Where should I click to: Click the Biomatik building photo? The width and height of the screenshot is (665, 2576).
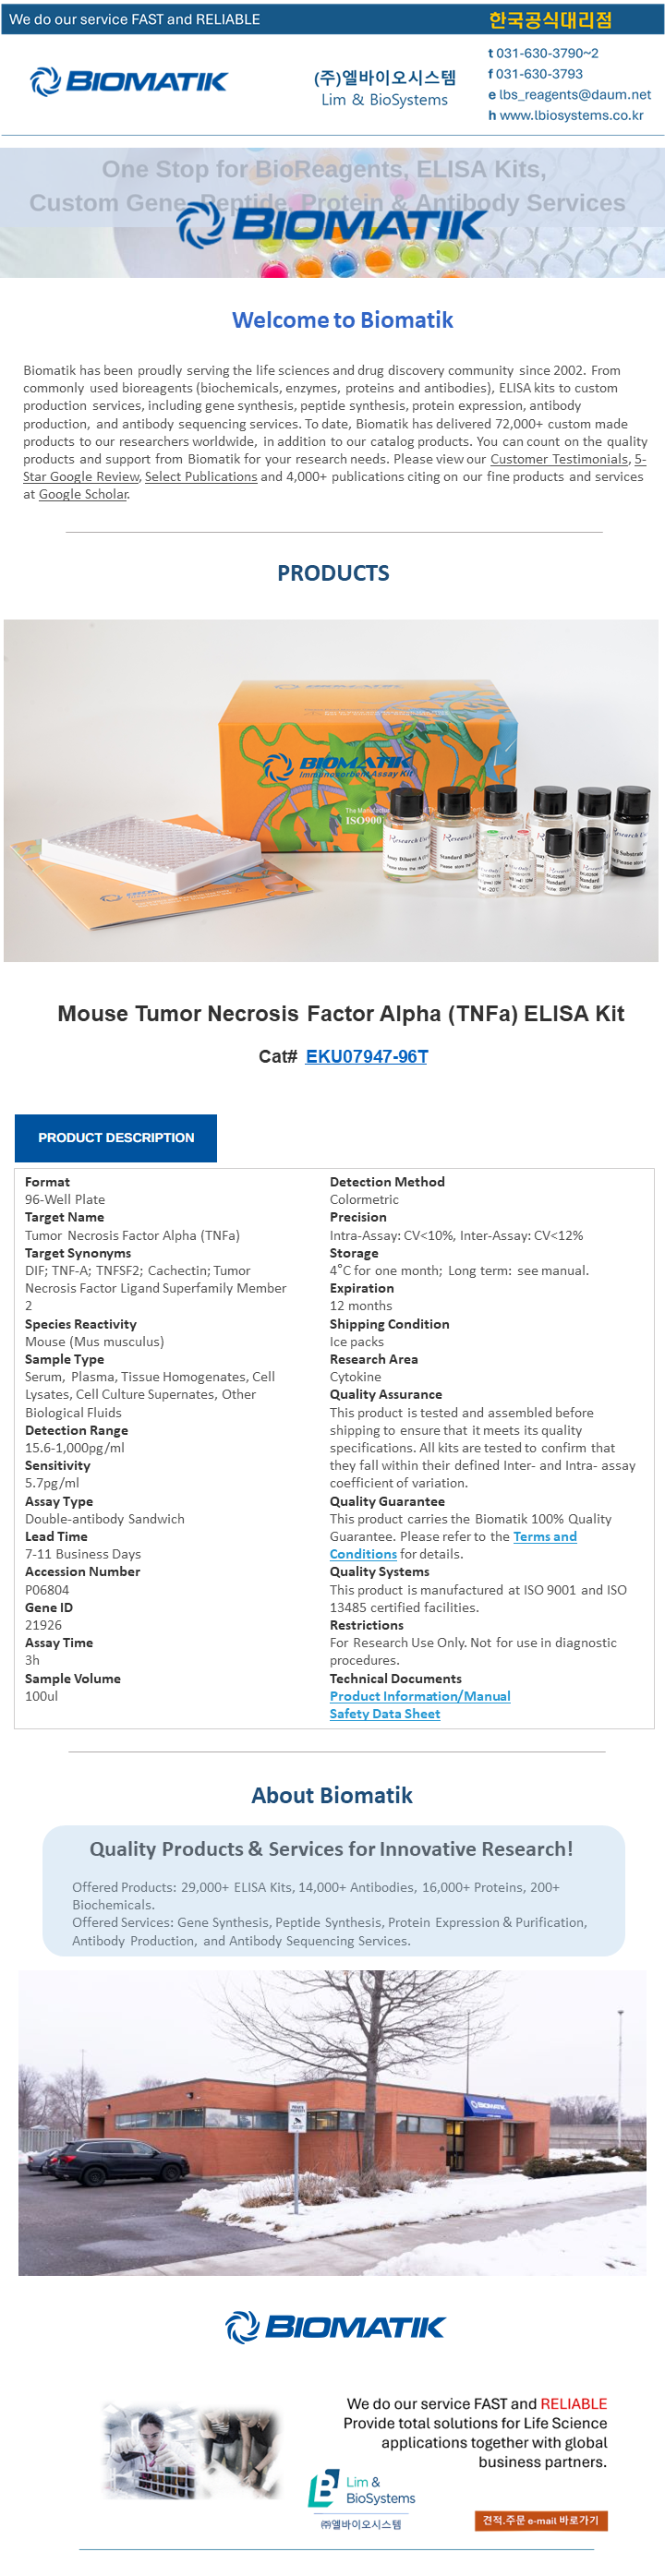coord(332,2122)
